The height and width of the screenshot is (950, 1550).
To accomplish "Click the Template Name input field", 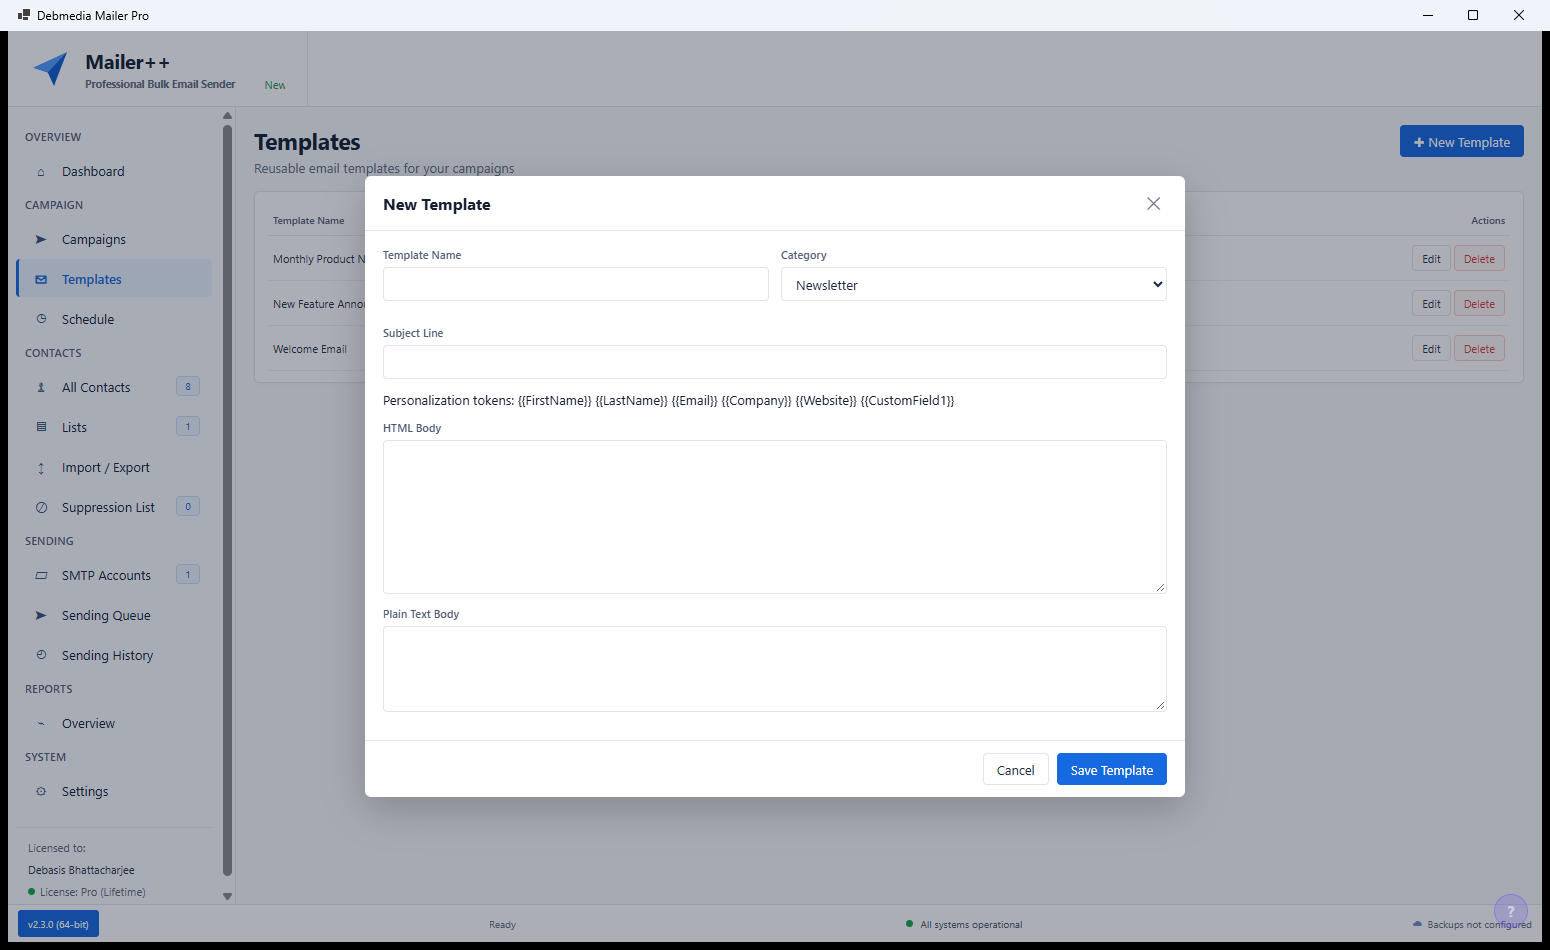I will tap(576, 285).
